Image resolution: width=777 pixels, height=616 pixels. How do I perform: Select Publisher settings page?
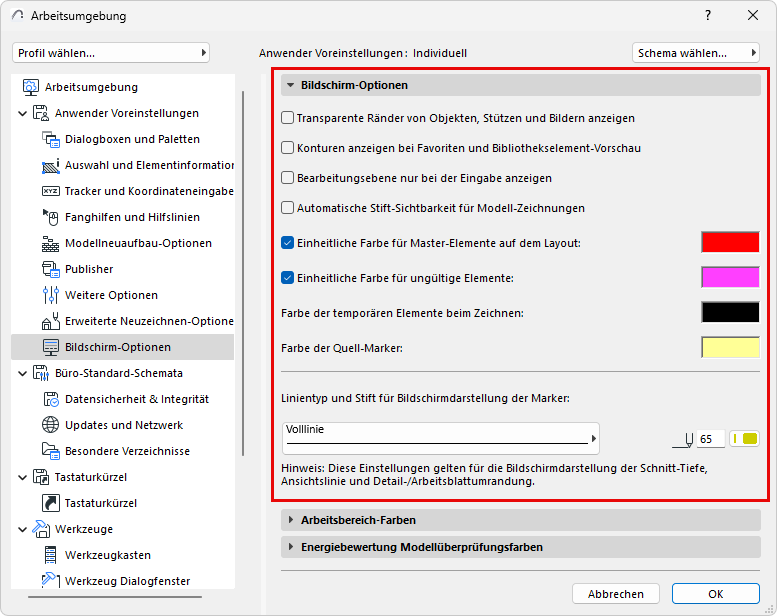pyautogui.click(x=89, y=269)
